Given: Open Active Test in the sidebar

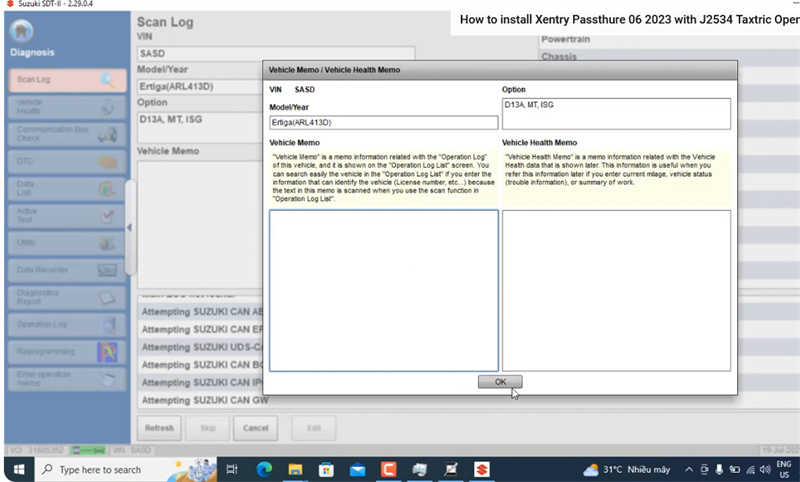Looking at the screenshot, I should (x=67, y=216).
